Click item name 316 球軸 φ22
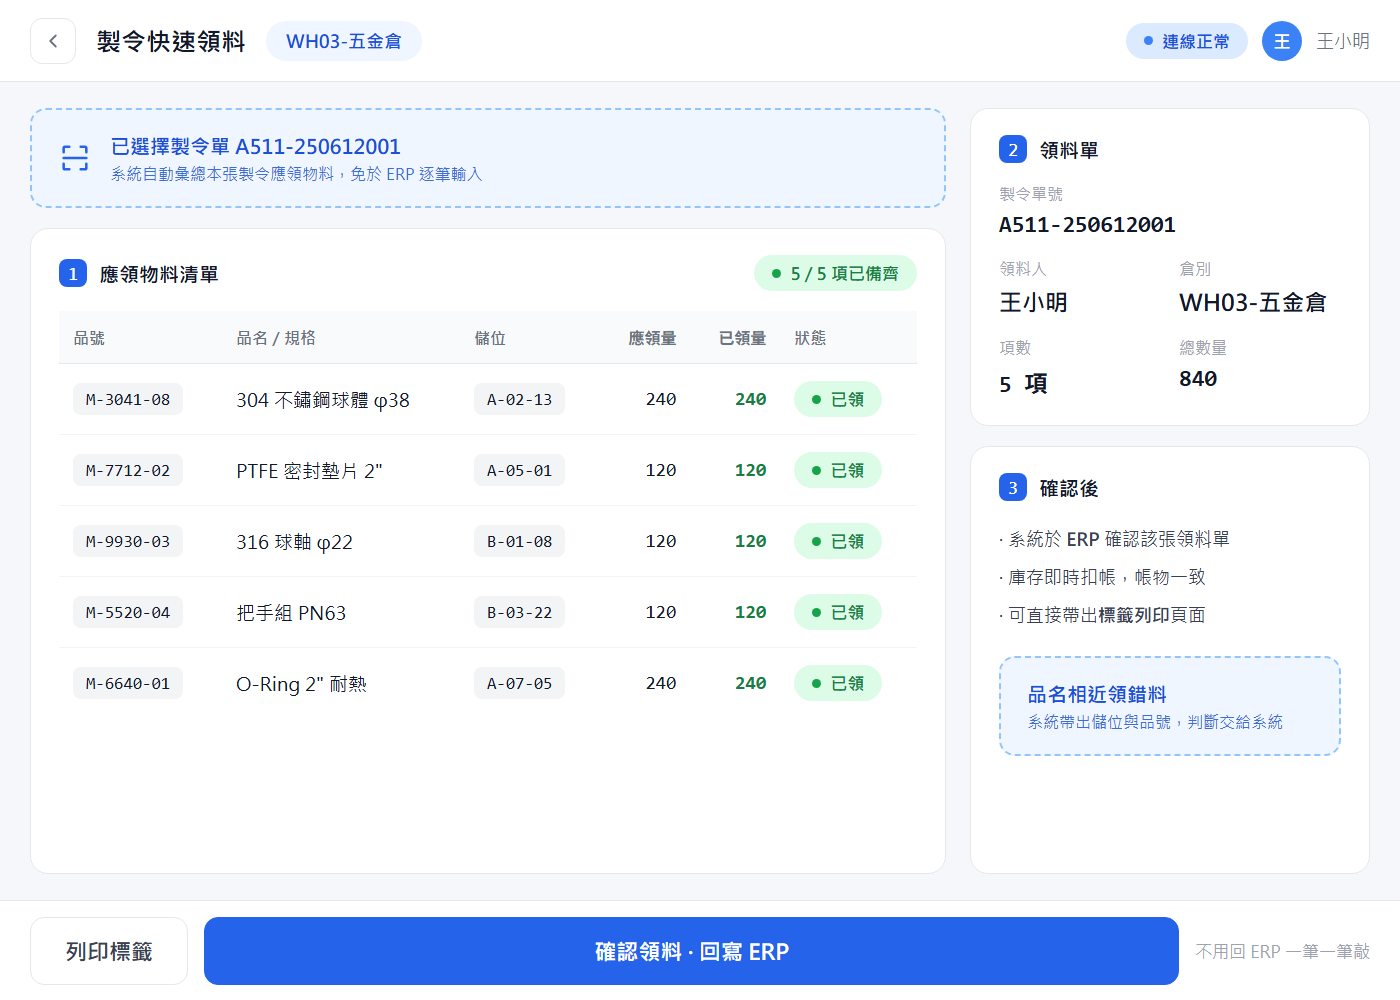Image resolution: width=1400 pixels, height=1000 pixels. 294,542
